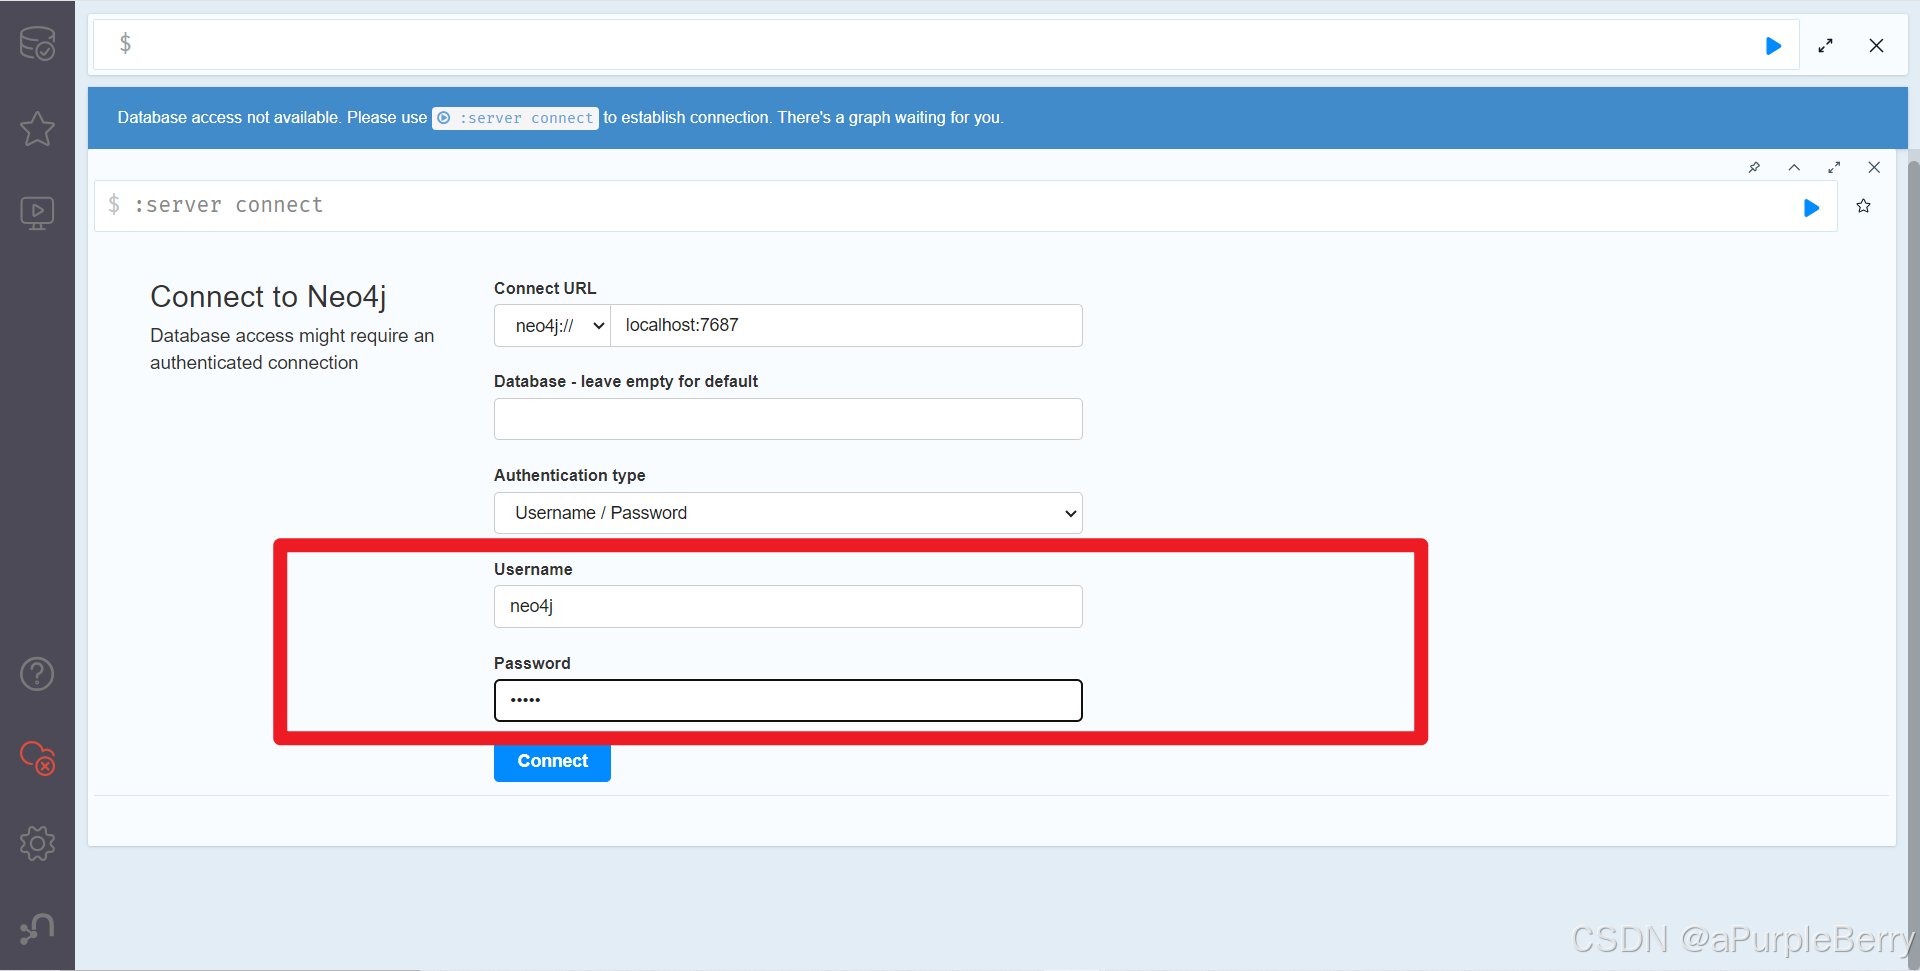Open the Authentication type dropdown
1920x971 pixels.
click(788, 513)
